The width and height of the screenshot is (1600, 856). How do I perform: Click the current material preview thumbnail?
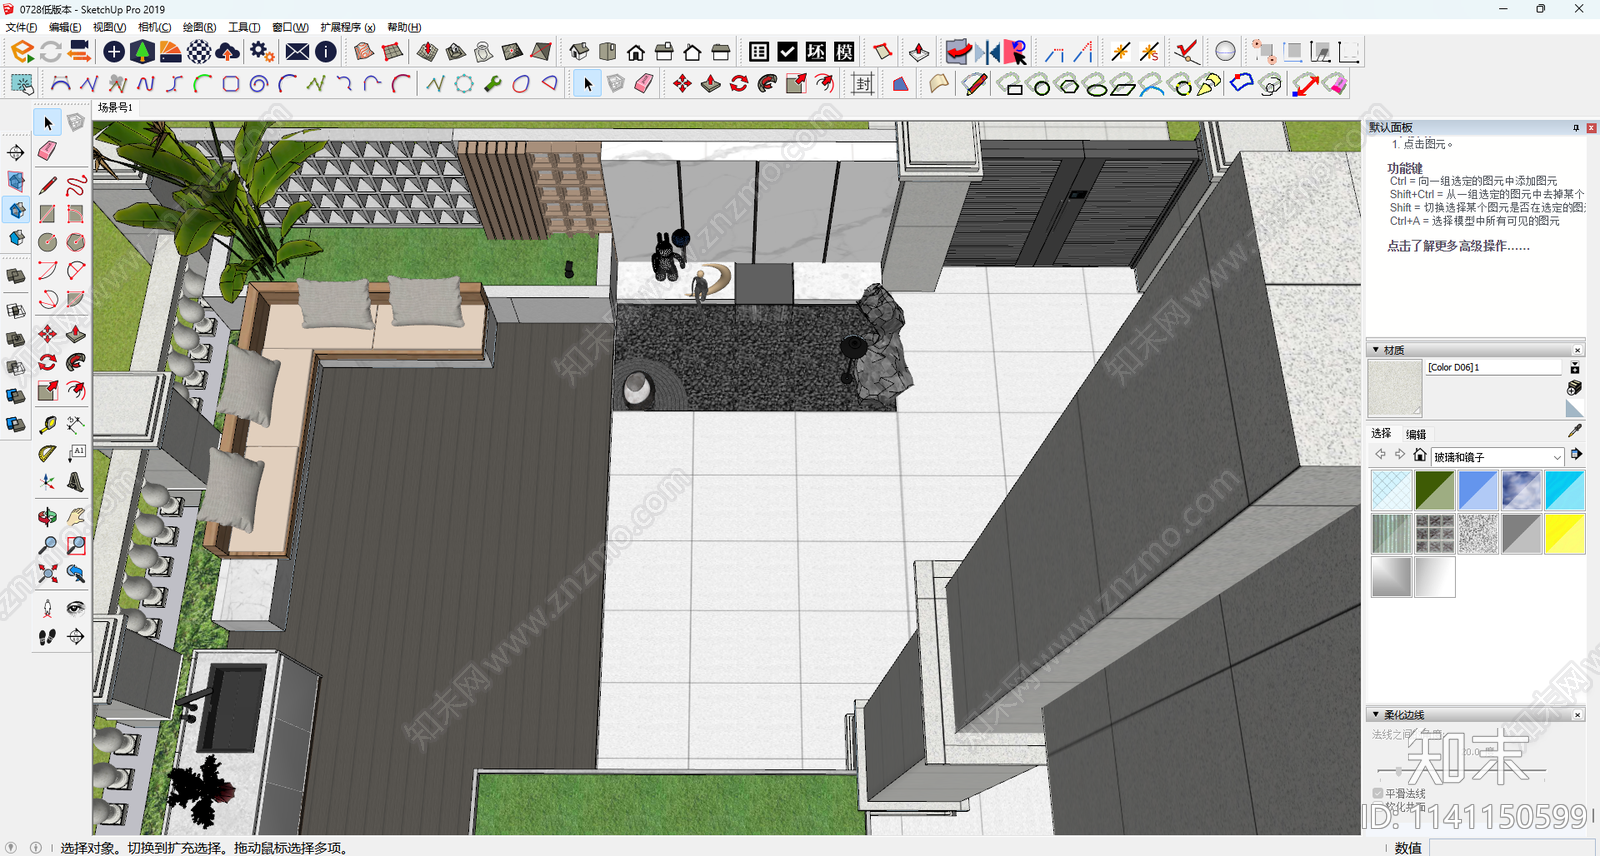tap(1395, 389)
